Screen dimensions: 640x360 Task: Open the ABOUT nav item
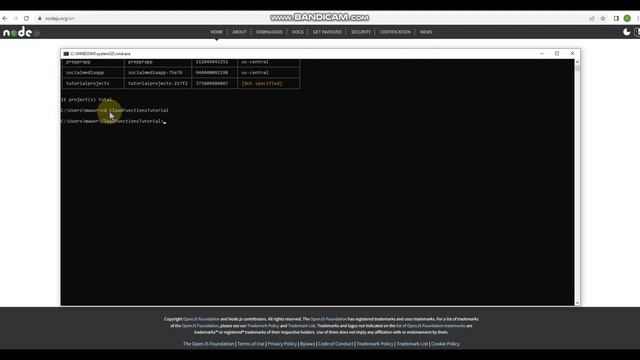(x=239, y=32)
